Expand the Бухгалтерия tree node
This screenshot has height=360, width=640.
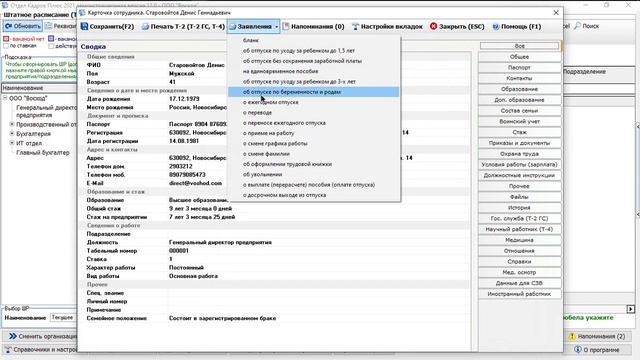pos(12,133)
